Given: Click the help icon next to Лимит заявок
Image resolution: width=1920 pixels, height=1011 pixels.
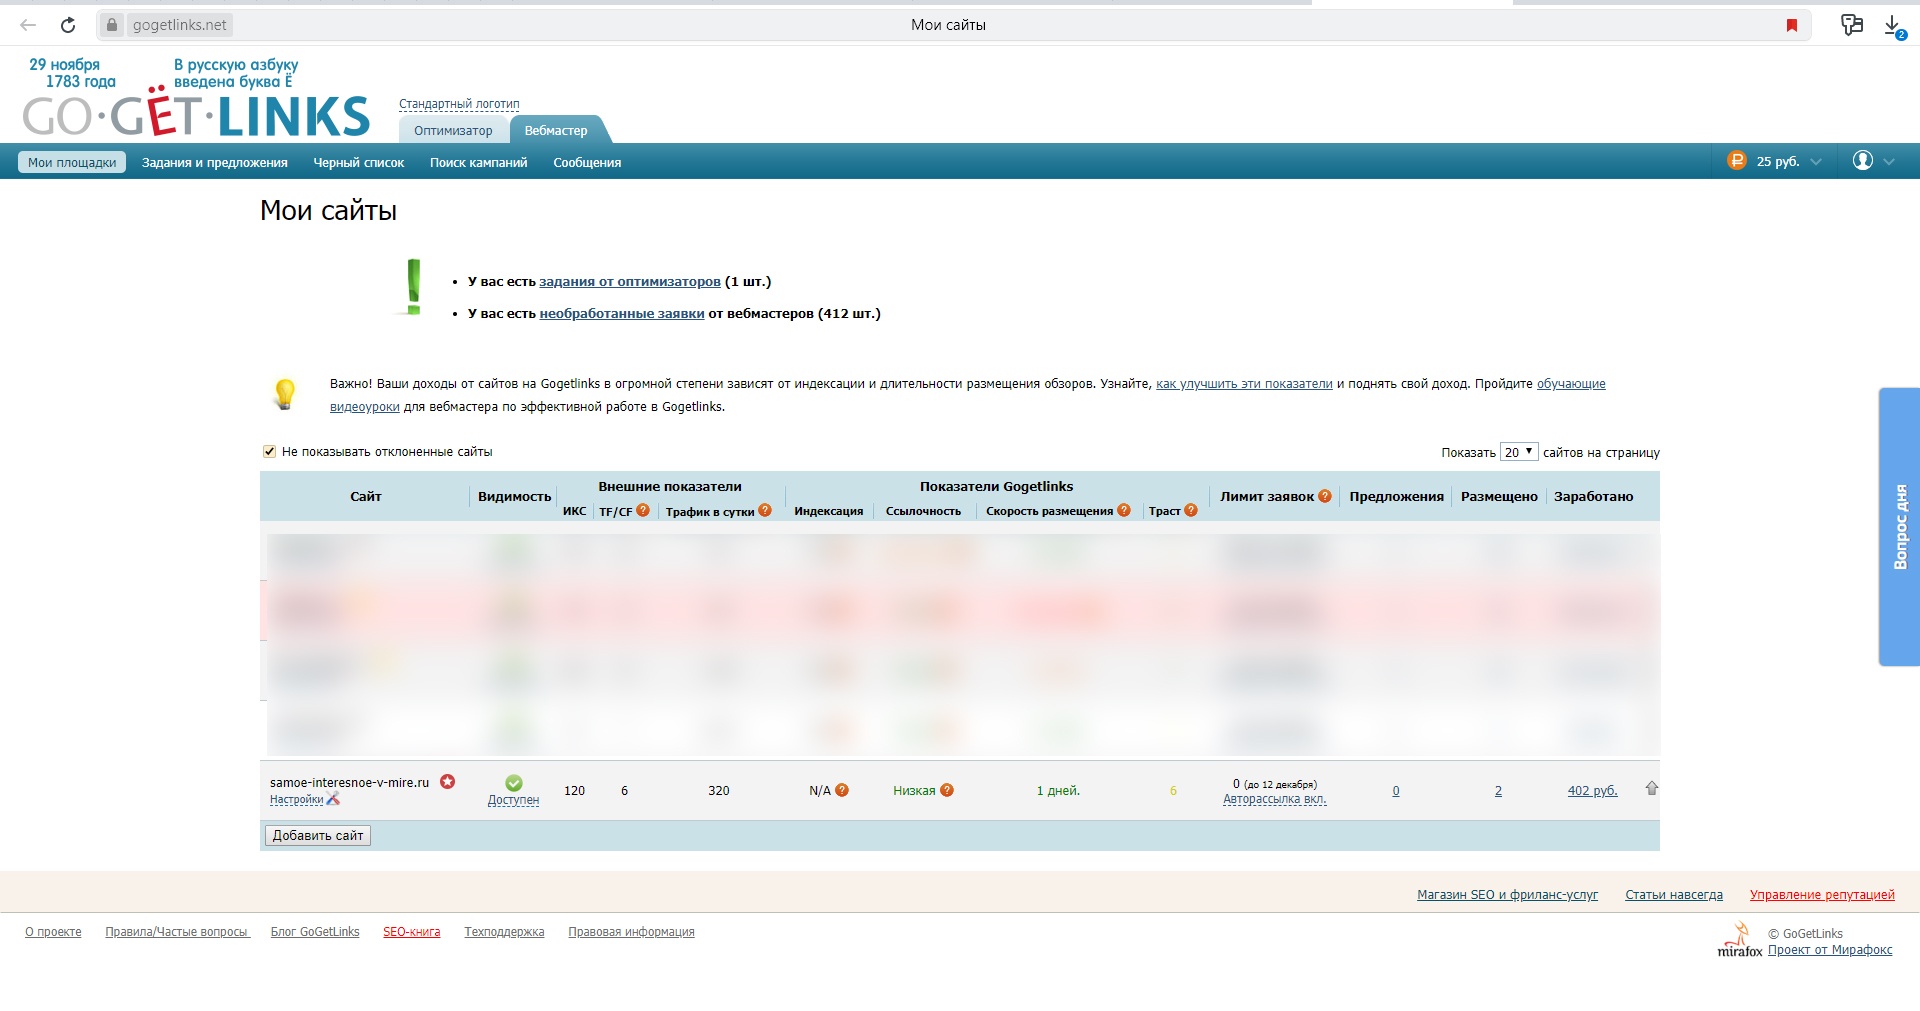Looking at the screenshot, I should pos(1325,496).
